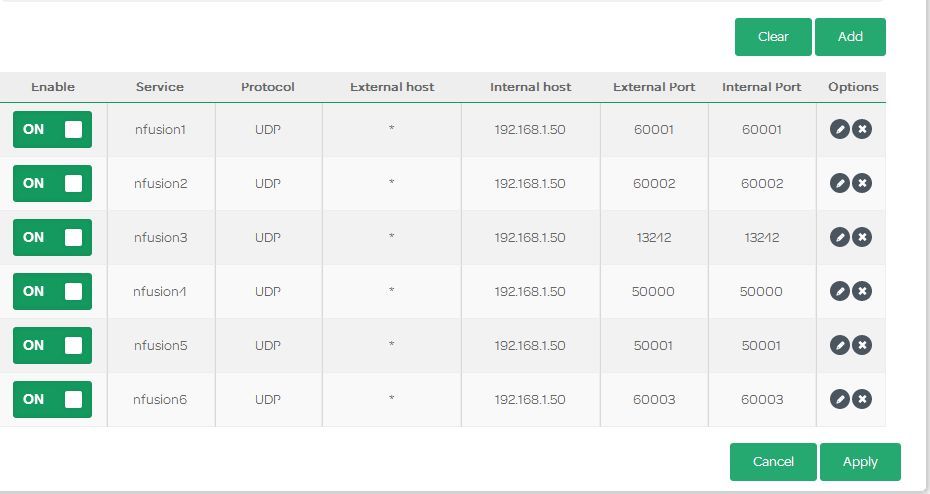The width and height of the screenshot is (930, 494).
Task: Edit the nfusion2 rule with pencil icon
Action: point(840,183)
